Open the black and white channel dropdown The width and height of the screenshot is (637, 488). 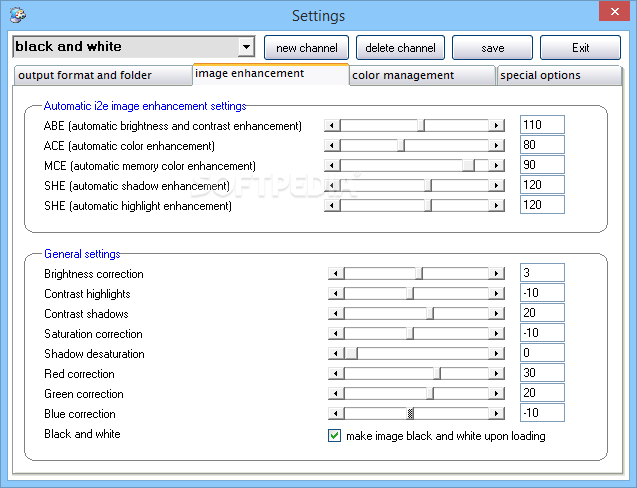[x=246, y=47]
